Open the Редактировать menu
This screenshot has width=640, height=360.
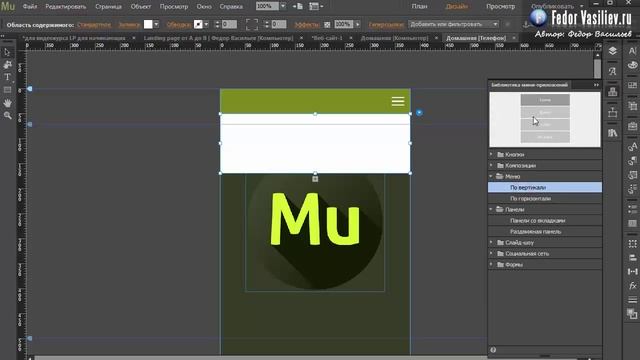(x=66, y=7)
